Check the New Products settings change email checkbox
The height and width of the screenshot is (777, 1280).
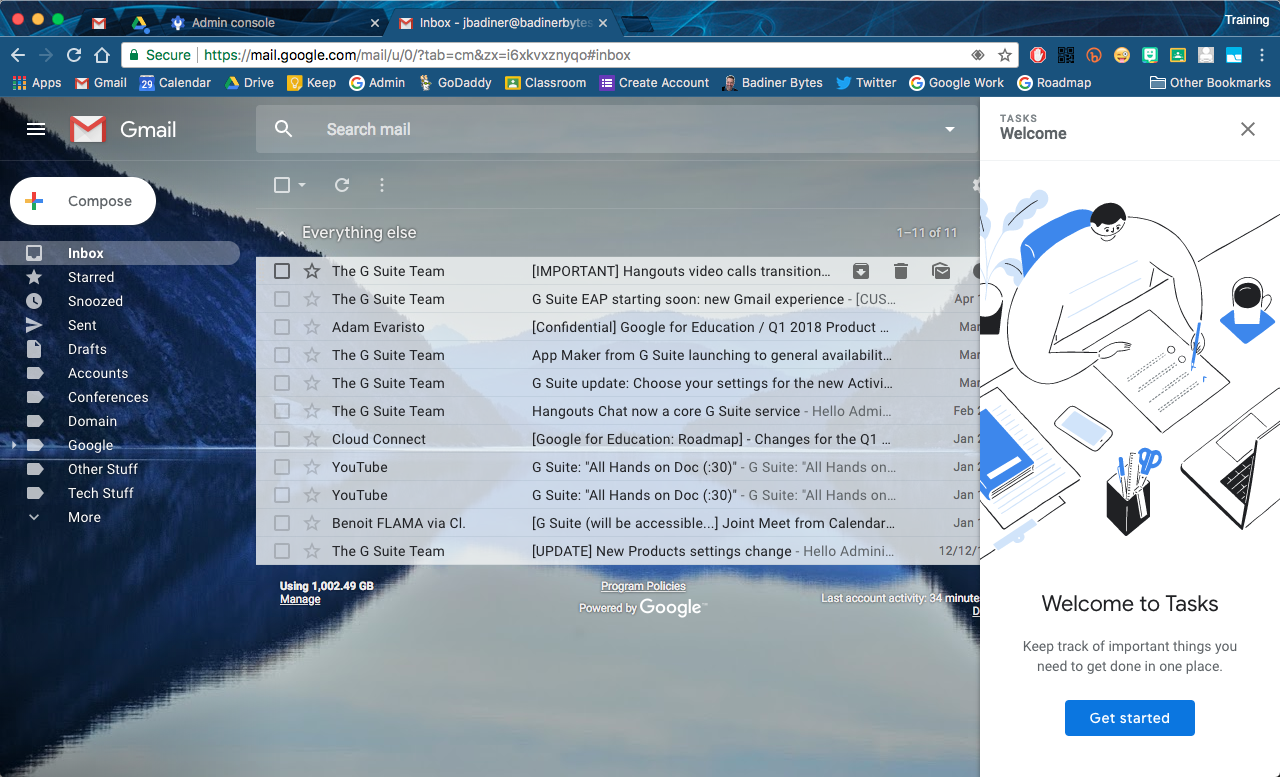pyautogui.click(x=282, y=551)
